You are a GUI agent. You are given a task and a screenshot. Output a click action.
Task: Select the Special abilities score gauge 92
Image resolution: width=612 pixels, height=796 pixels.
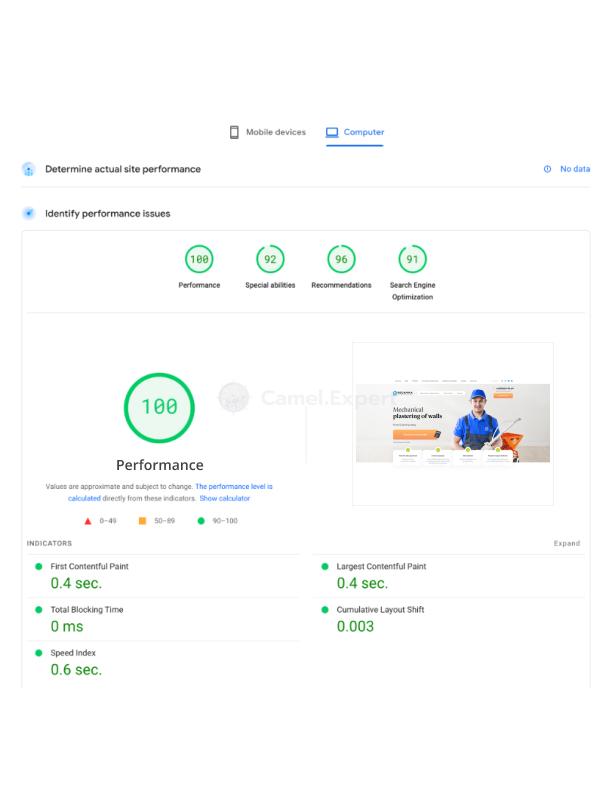coord(270,260)
